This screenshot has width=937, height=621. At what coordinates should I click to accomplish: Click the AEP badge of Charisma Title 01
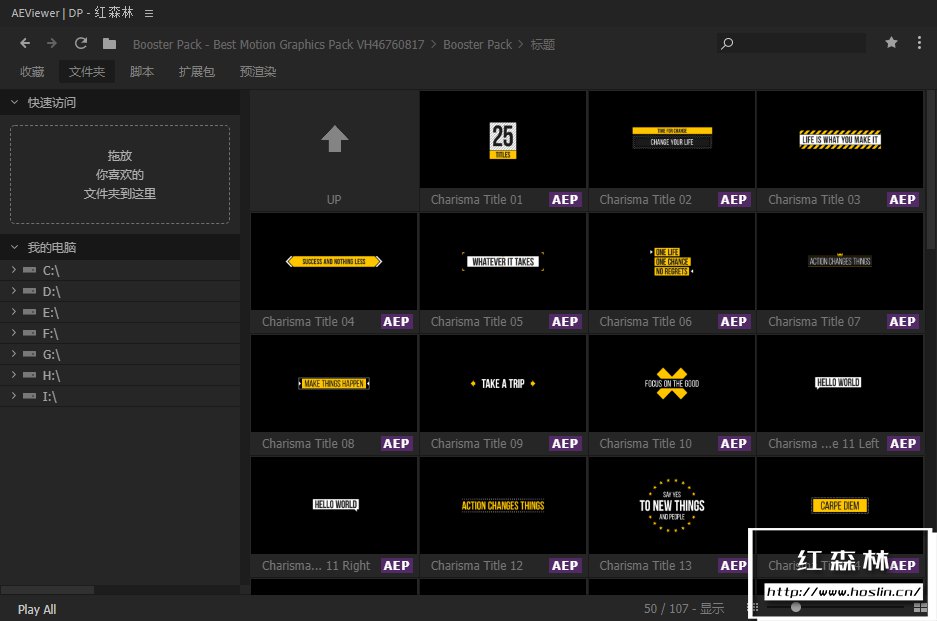point(565,200)
